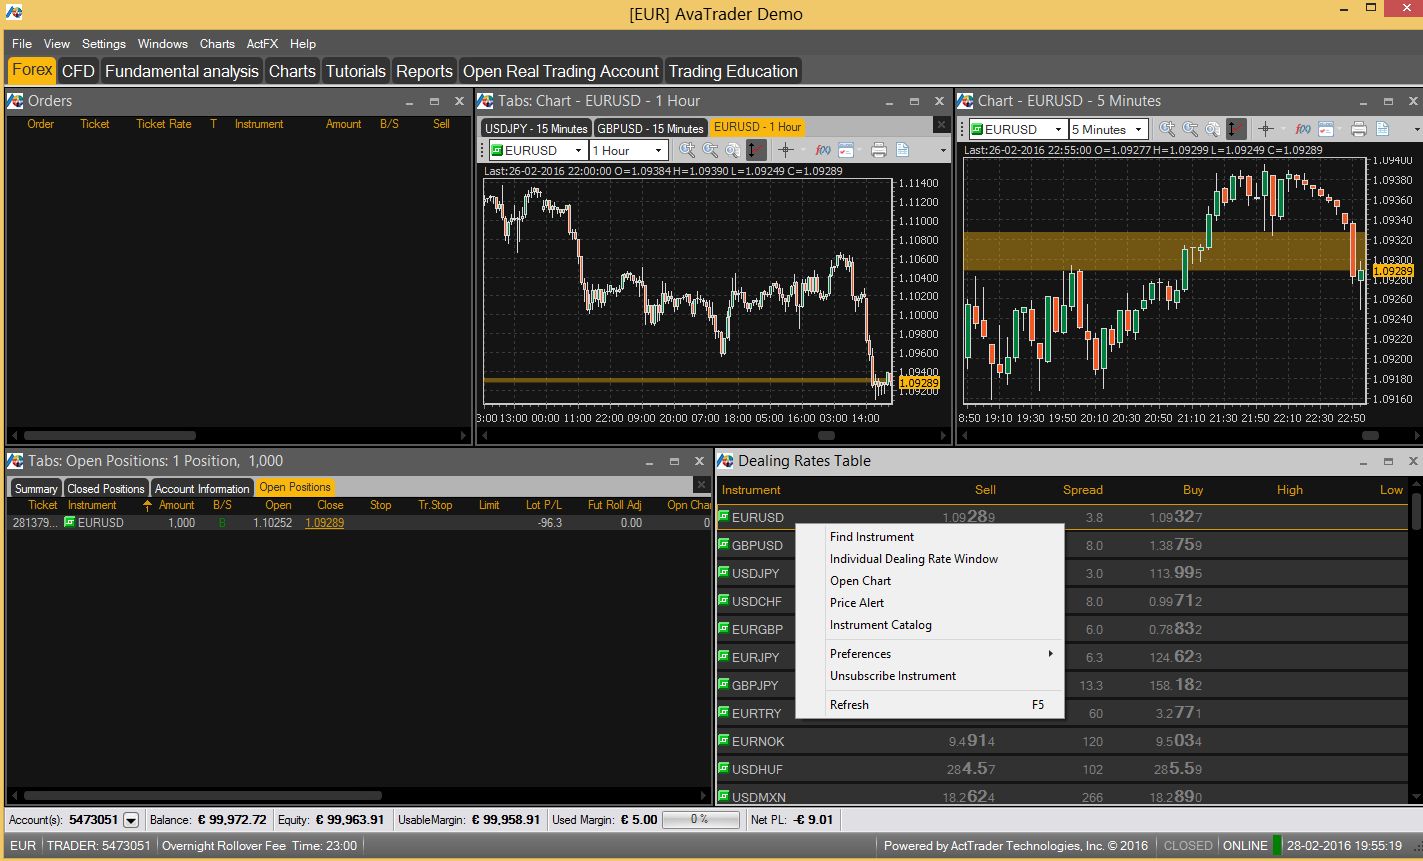The image size is (1423, 861).
Task: Switch to the GBPUSD - 15 Minutes tab
Action: [650, 128]
